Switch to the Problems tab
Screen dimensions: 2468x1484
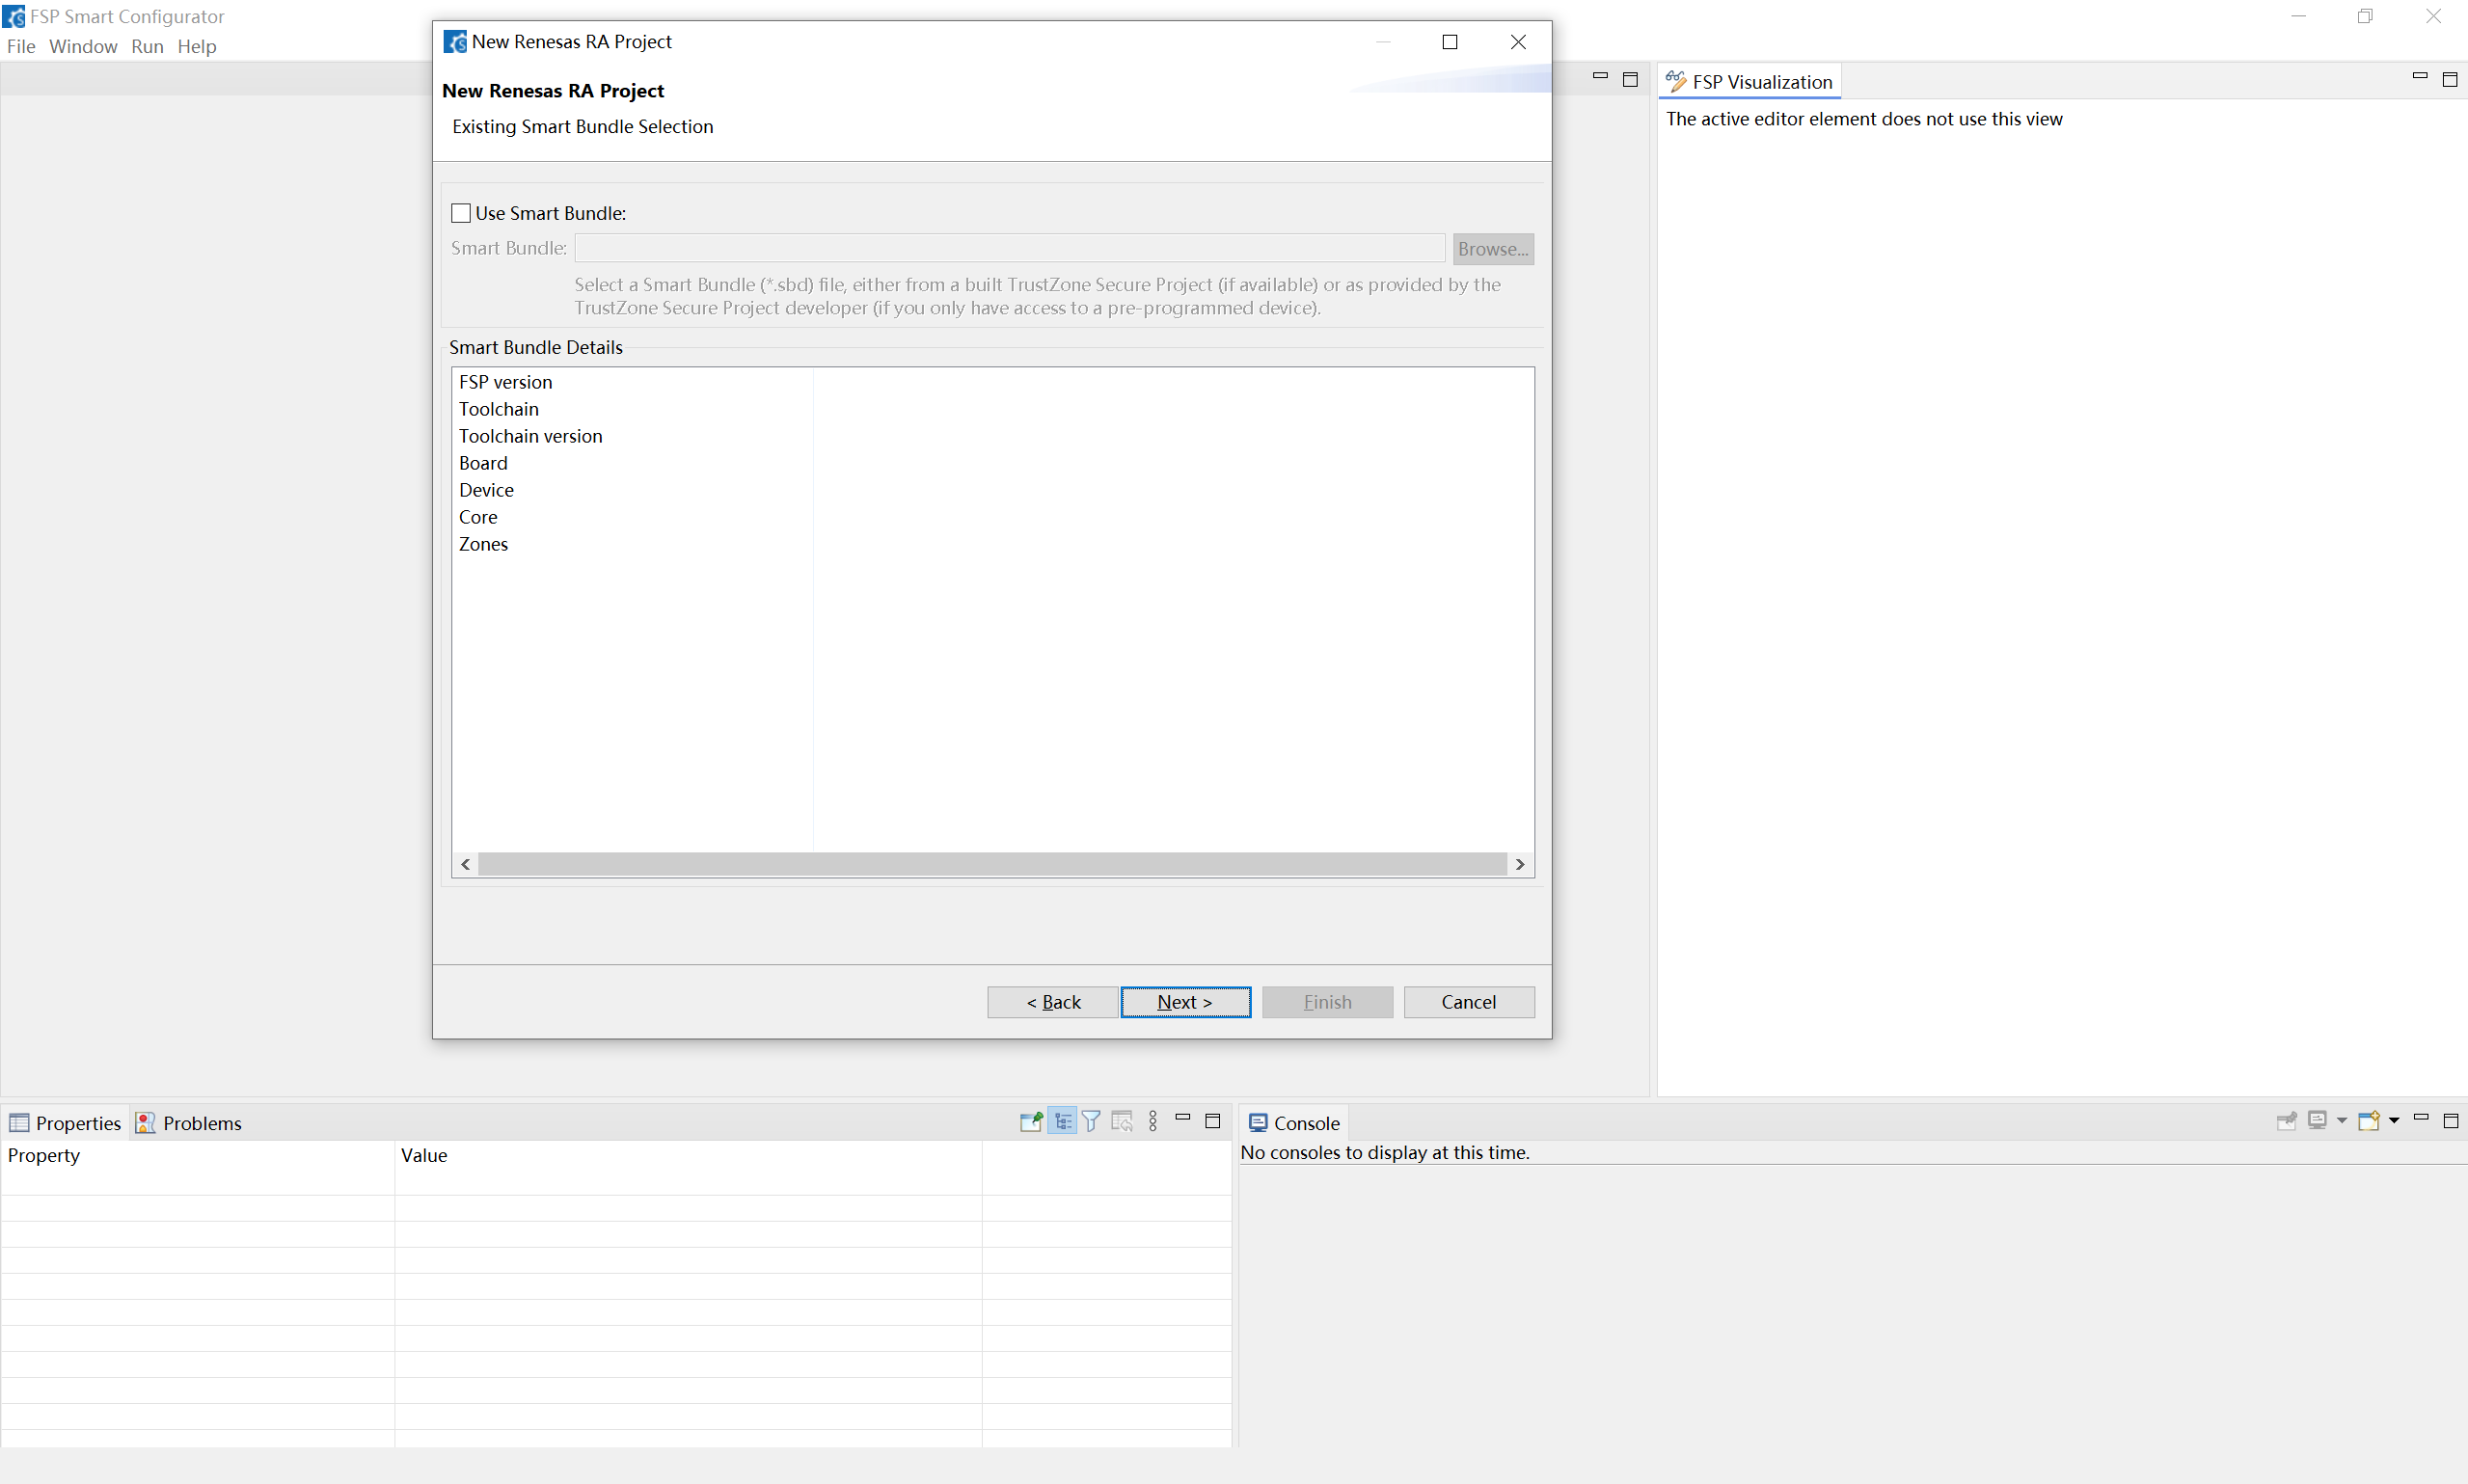click(x=189, y=1123)
